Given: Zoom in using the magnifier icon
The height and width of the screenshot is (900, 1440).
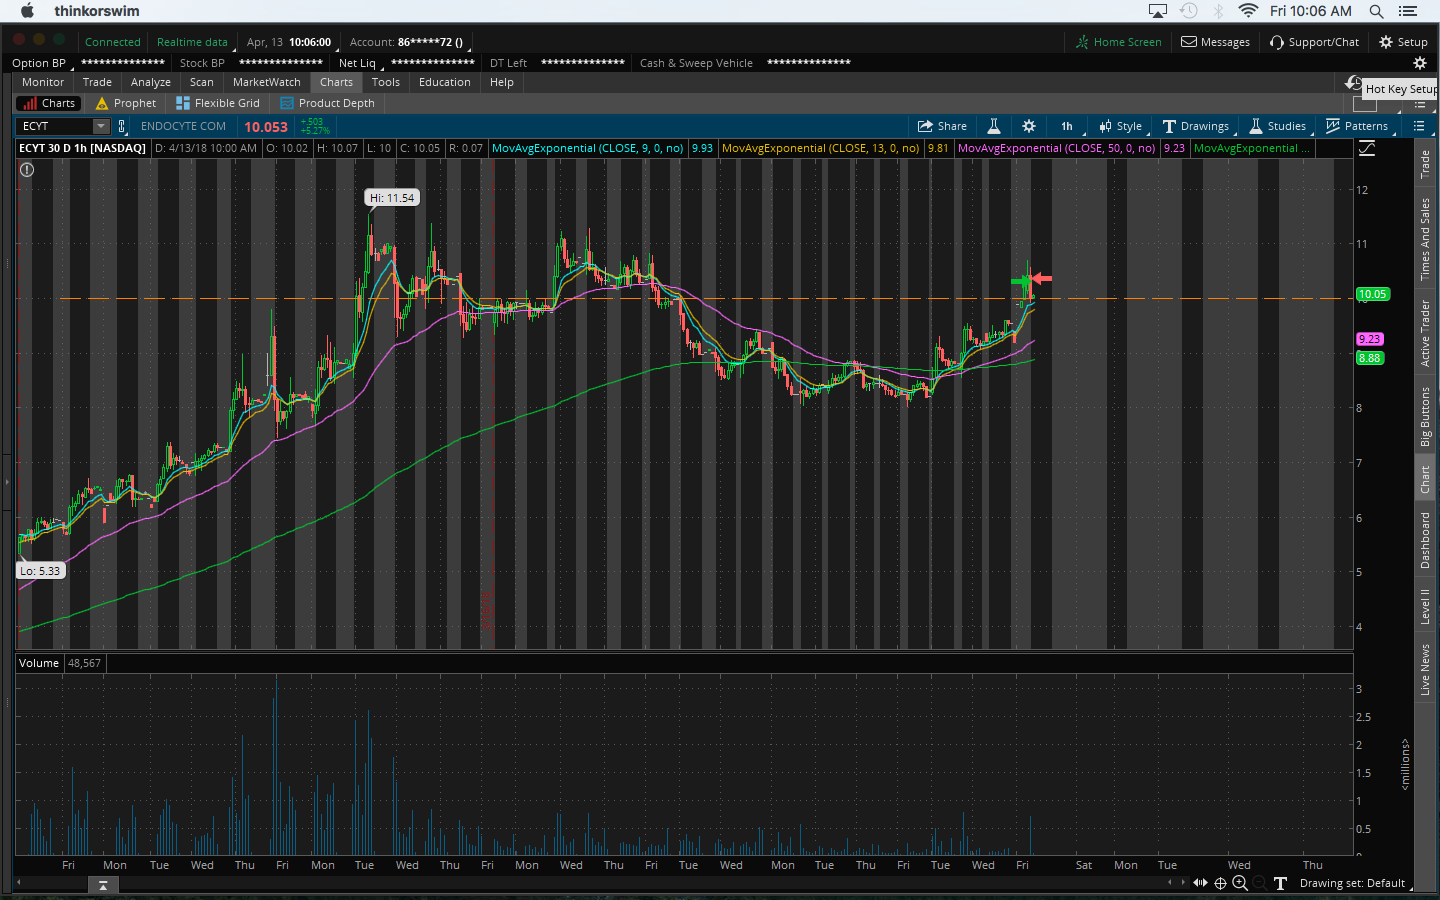Looking at the screenshot, I should (x=1240, y=883).
